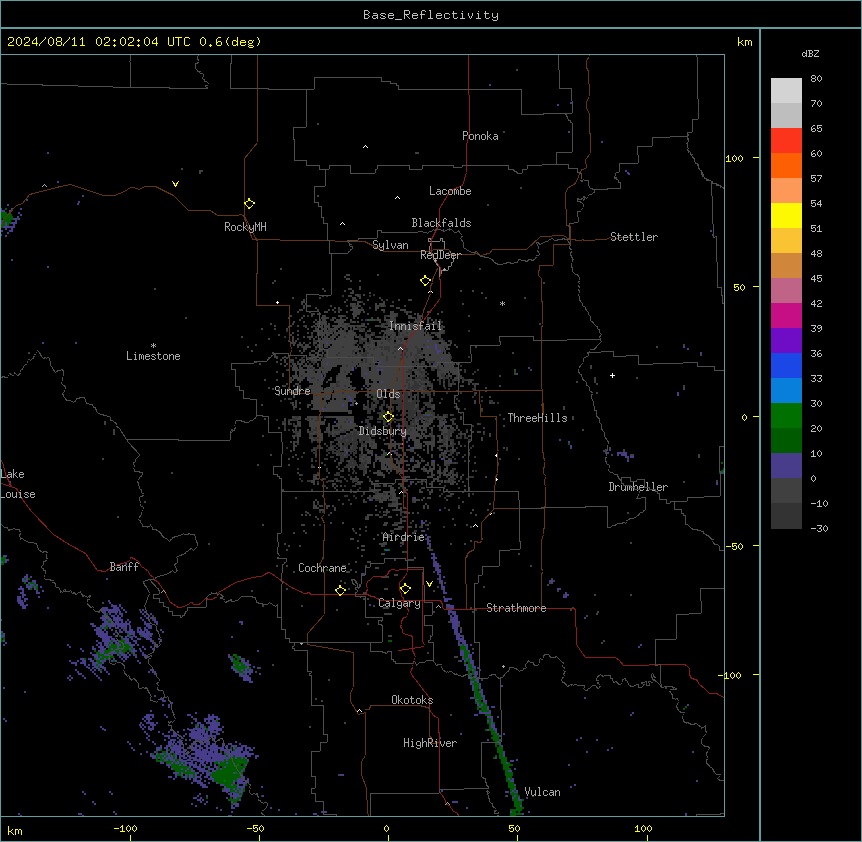The image size is (862, 842).
Task: Click the Okotoks label
Action: click(412, 700)
